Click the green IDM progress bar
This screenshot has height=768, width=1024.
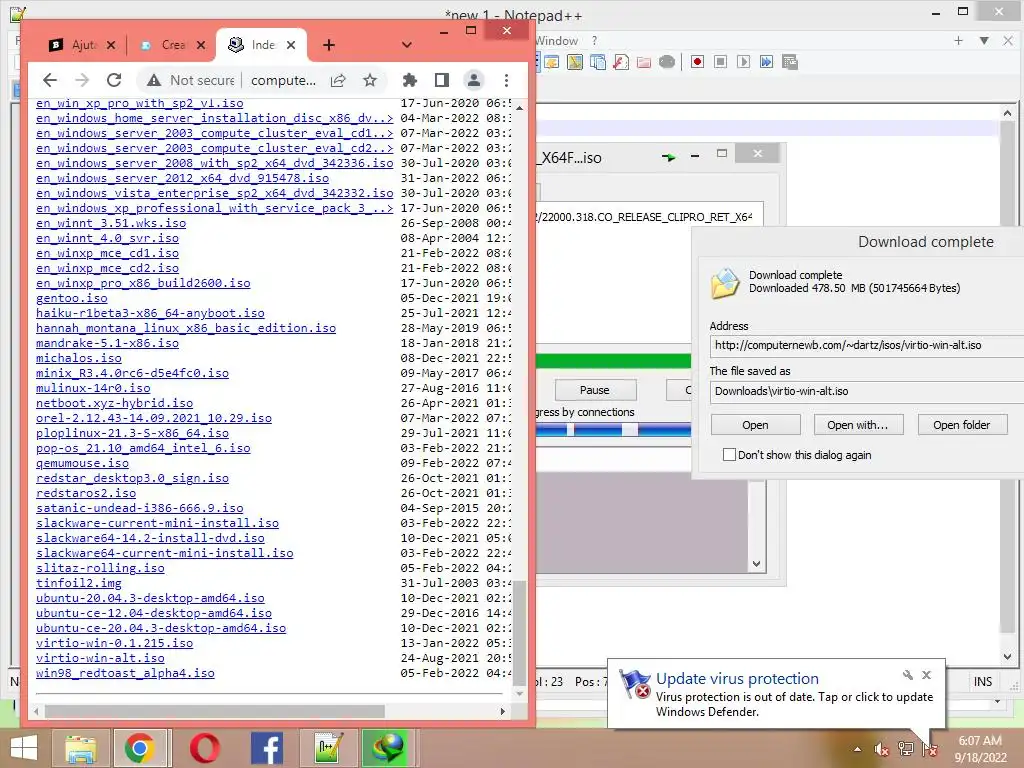[613, 360]
